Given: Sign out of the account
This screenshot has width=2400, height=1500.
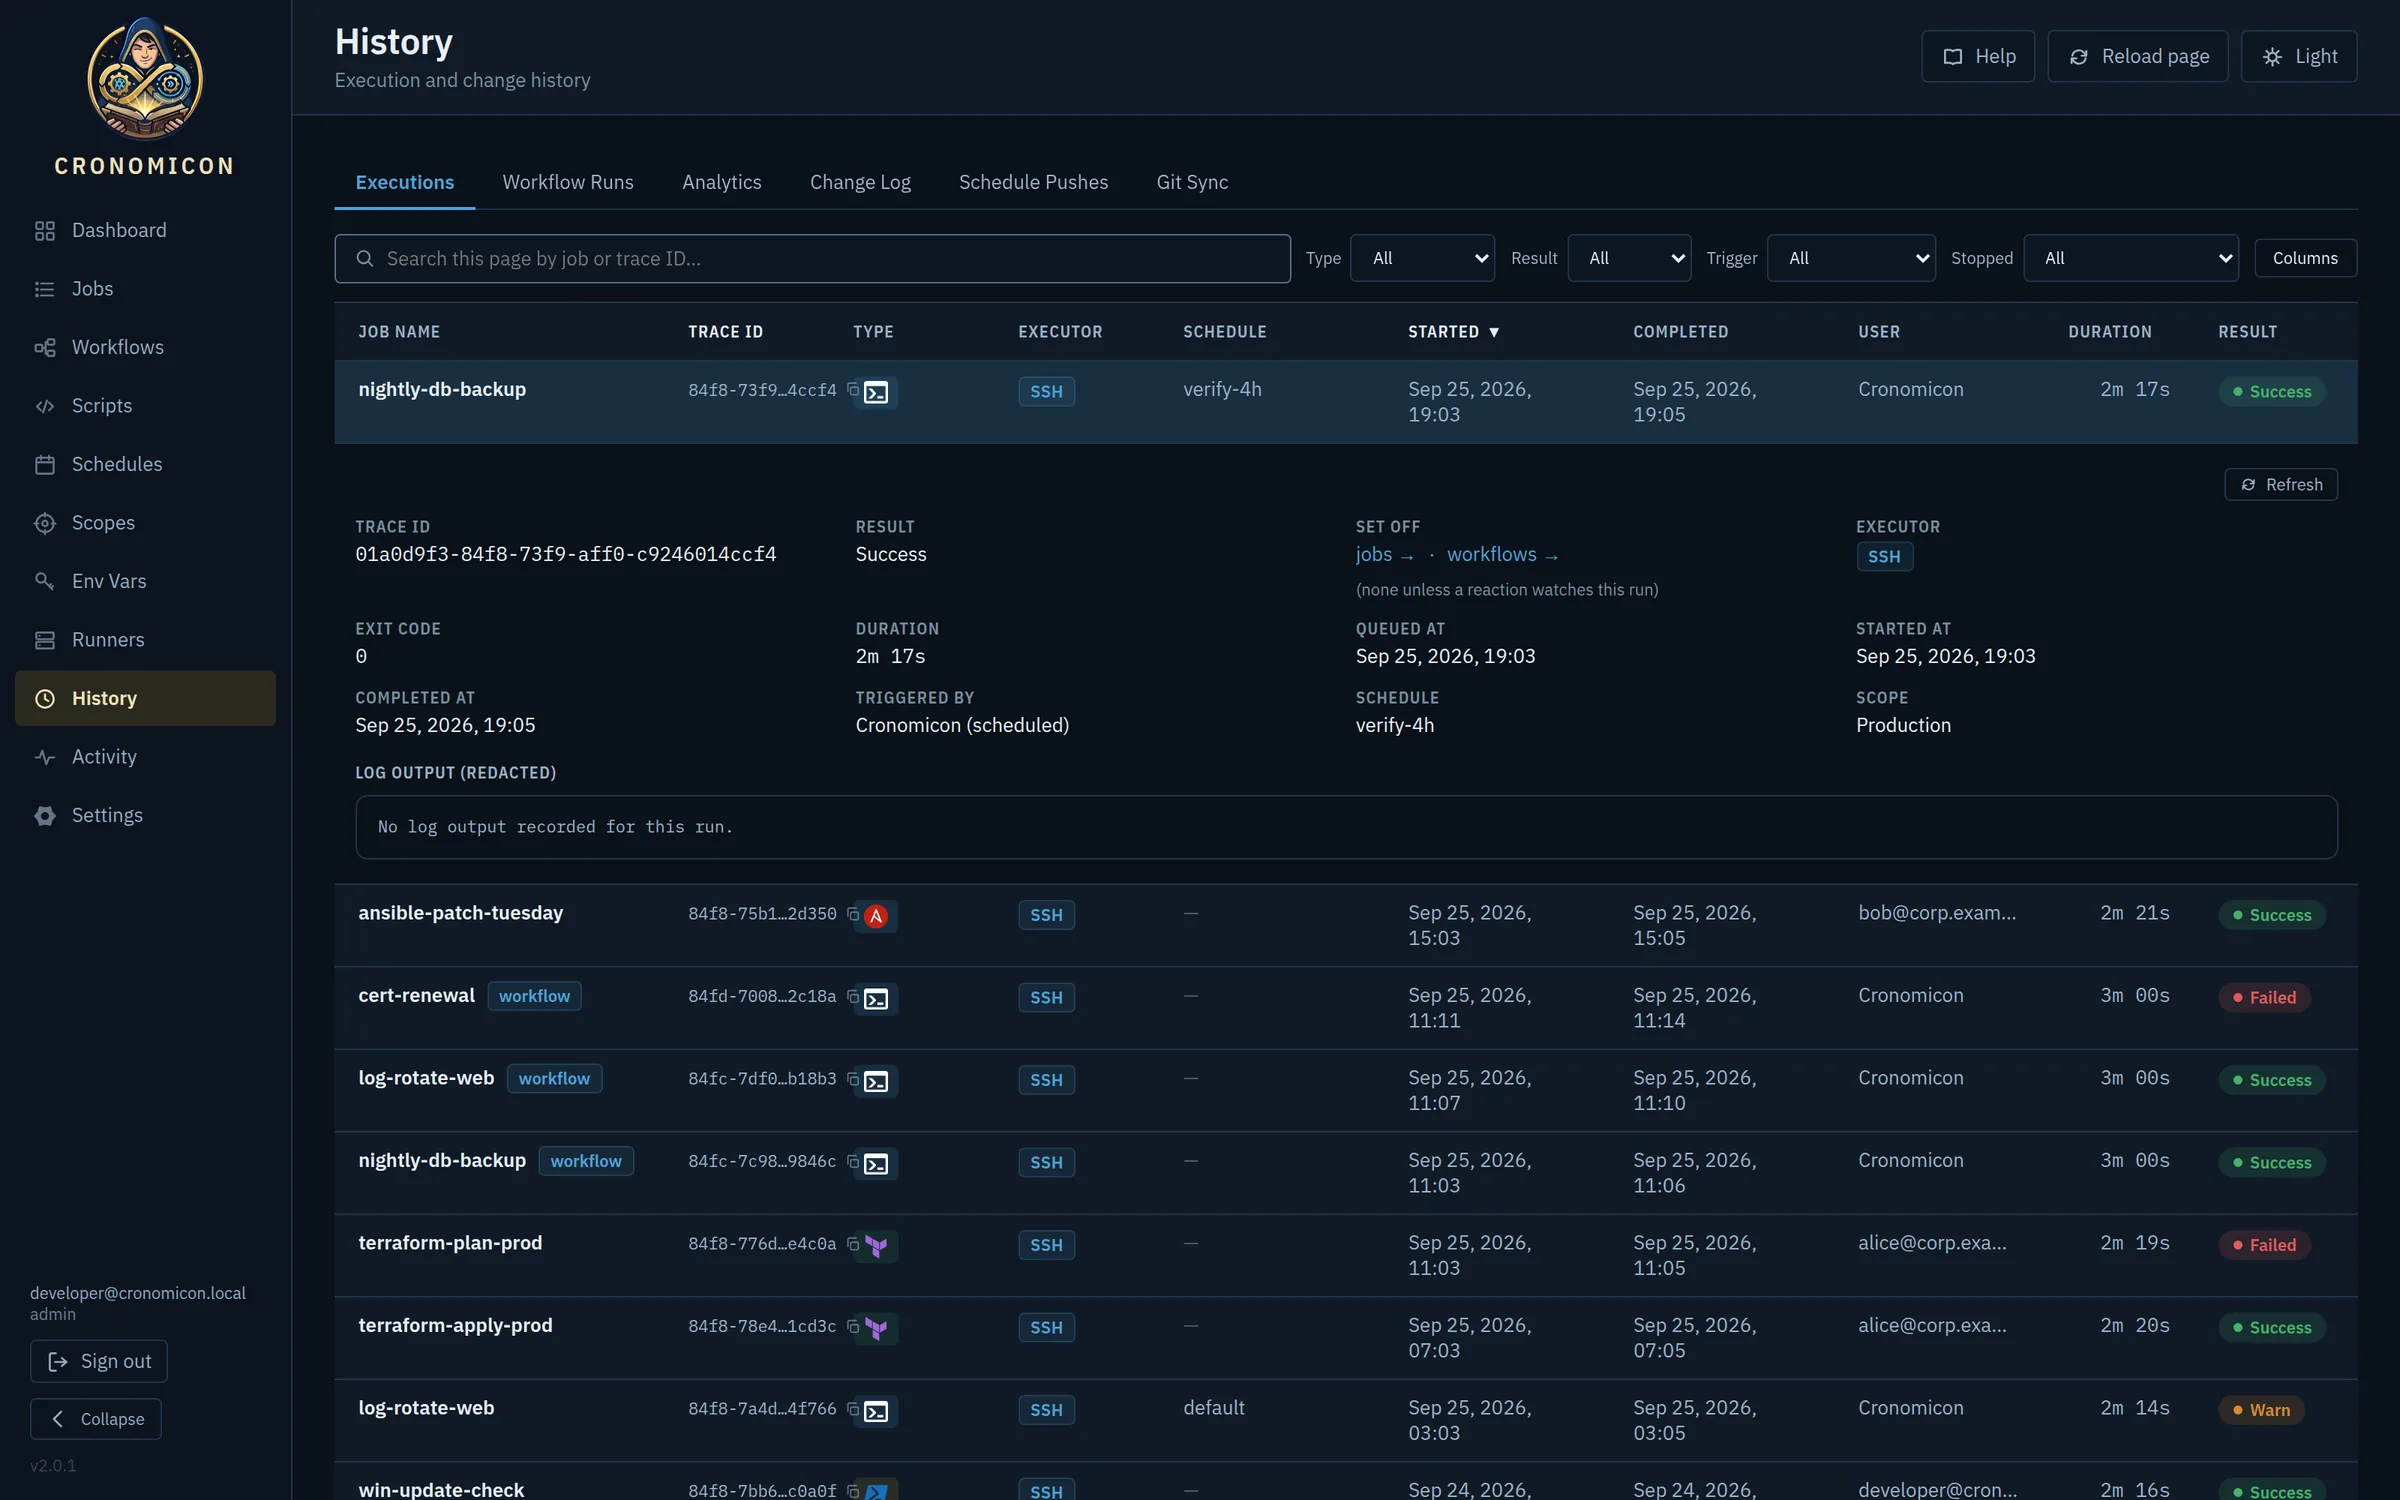Looking at the screenshot, I should tap(99, 1361).
